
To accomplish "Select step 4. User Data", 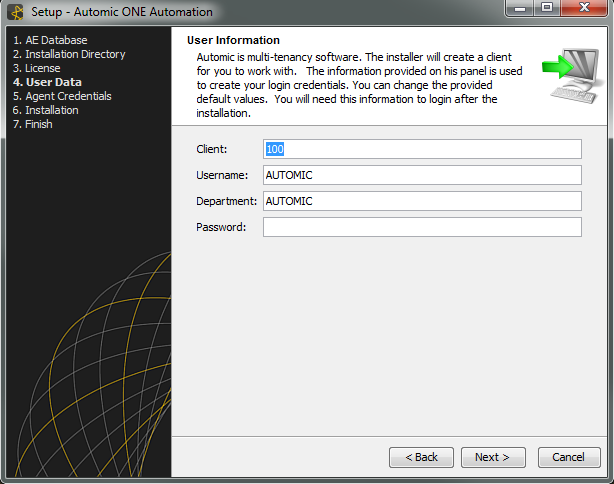I will pyautogui.click(x=47, y=82).
